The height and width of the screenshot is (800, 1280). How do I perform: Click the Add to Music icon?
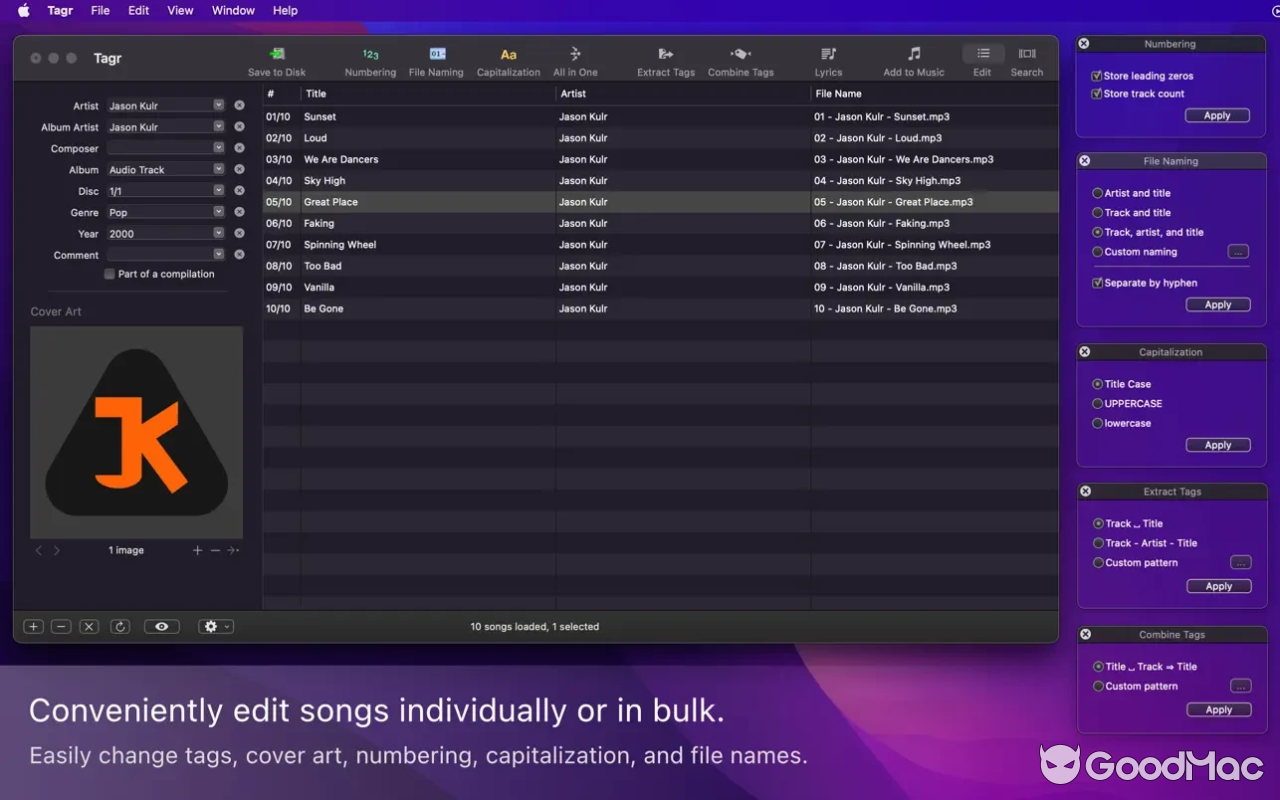913,54
